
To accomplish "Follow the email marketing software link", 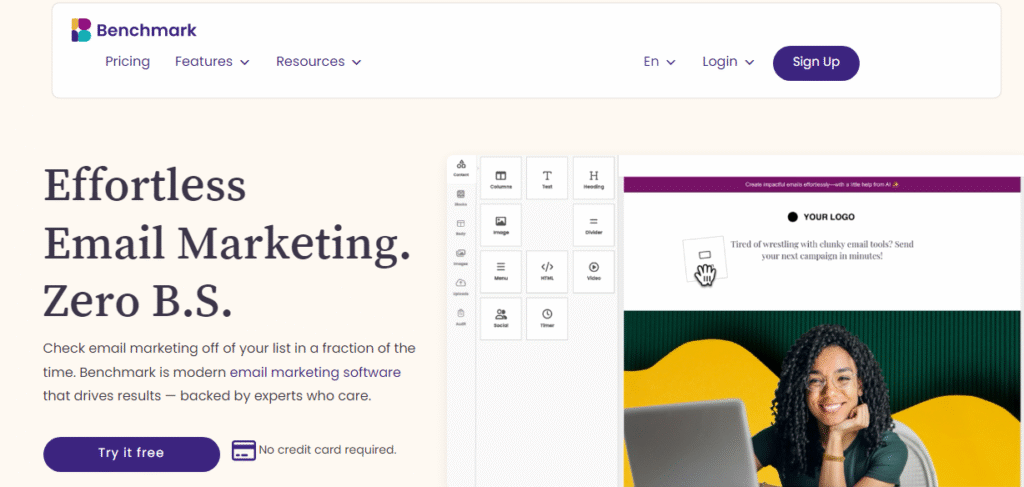I will [x=315, y=372].
